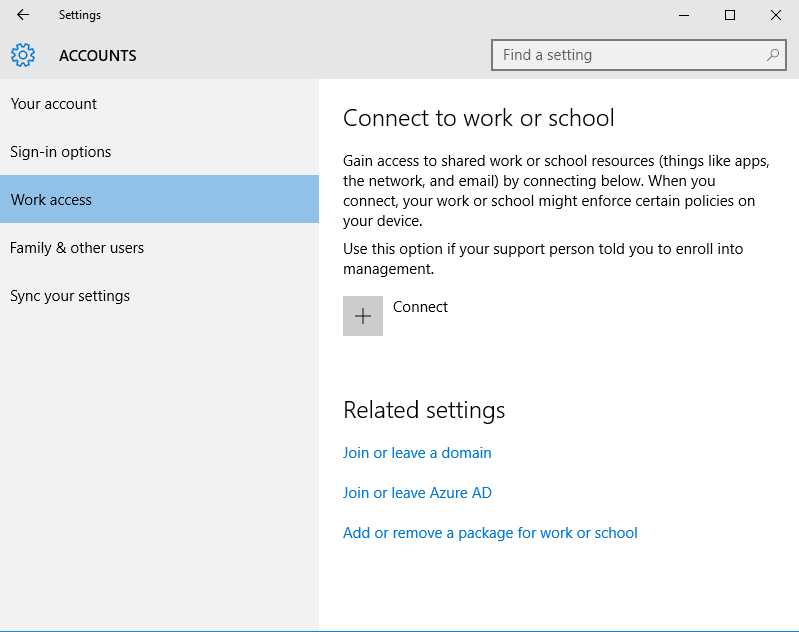Image resolution: width=799 pixels, height=632 pixels.
Task: Focus the 'Find a setting' search box
Action: click(630, 55)
